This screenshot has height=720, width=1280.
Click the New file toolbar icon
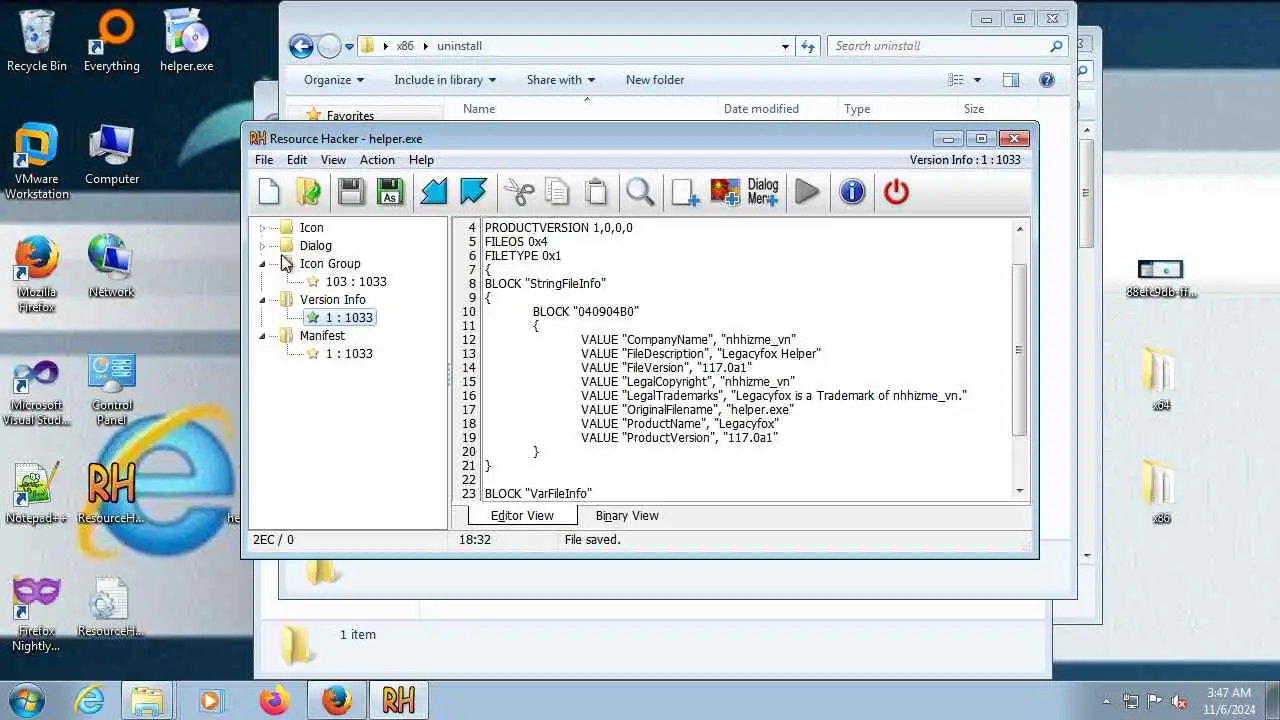tap(269, 191)
